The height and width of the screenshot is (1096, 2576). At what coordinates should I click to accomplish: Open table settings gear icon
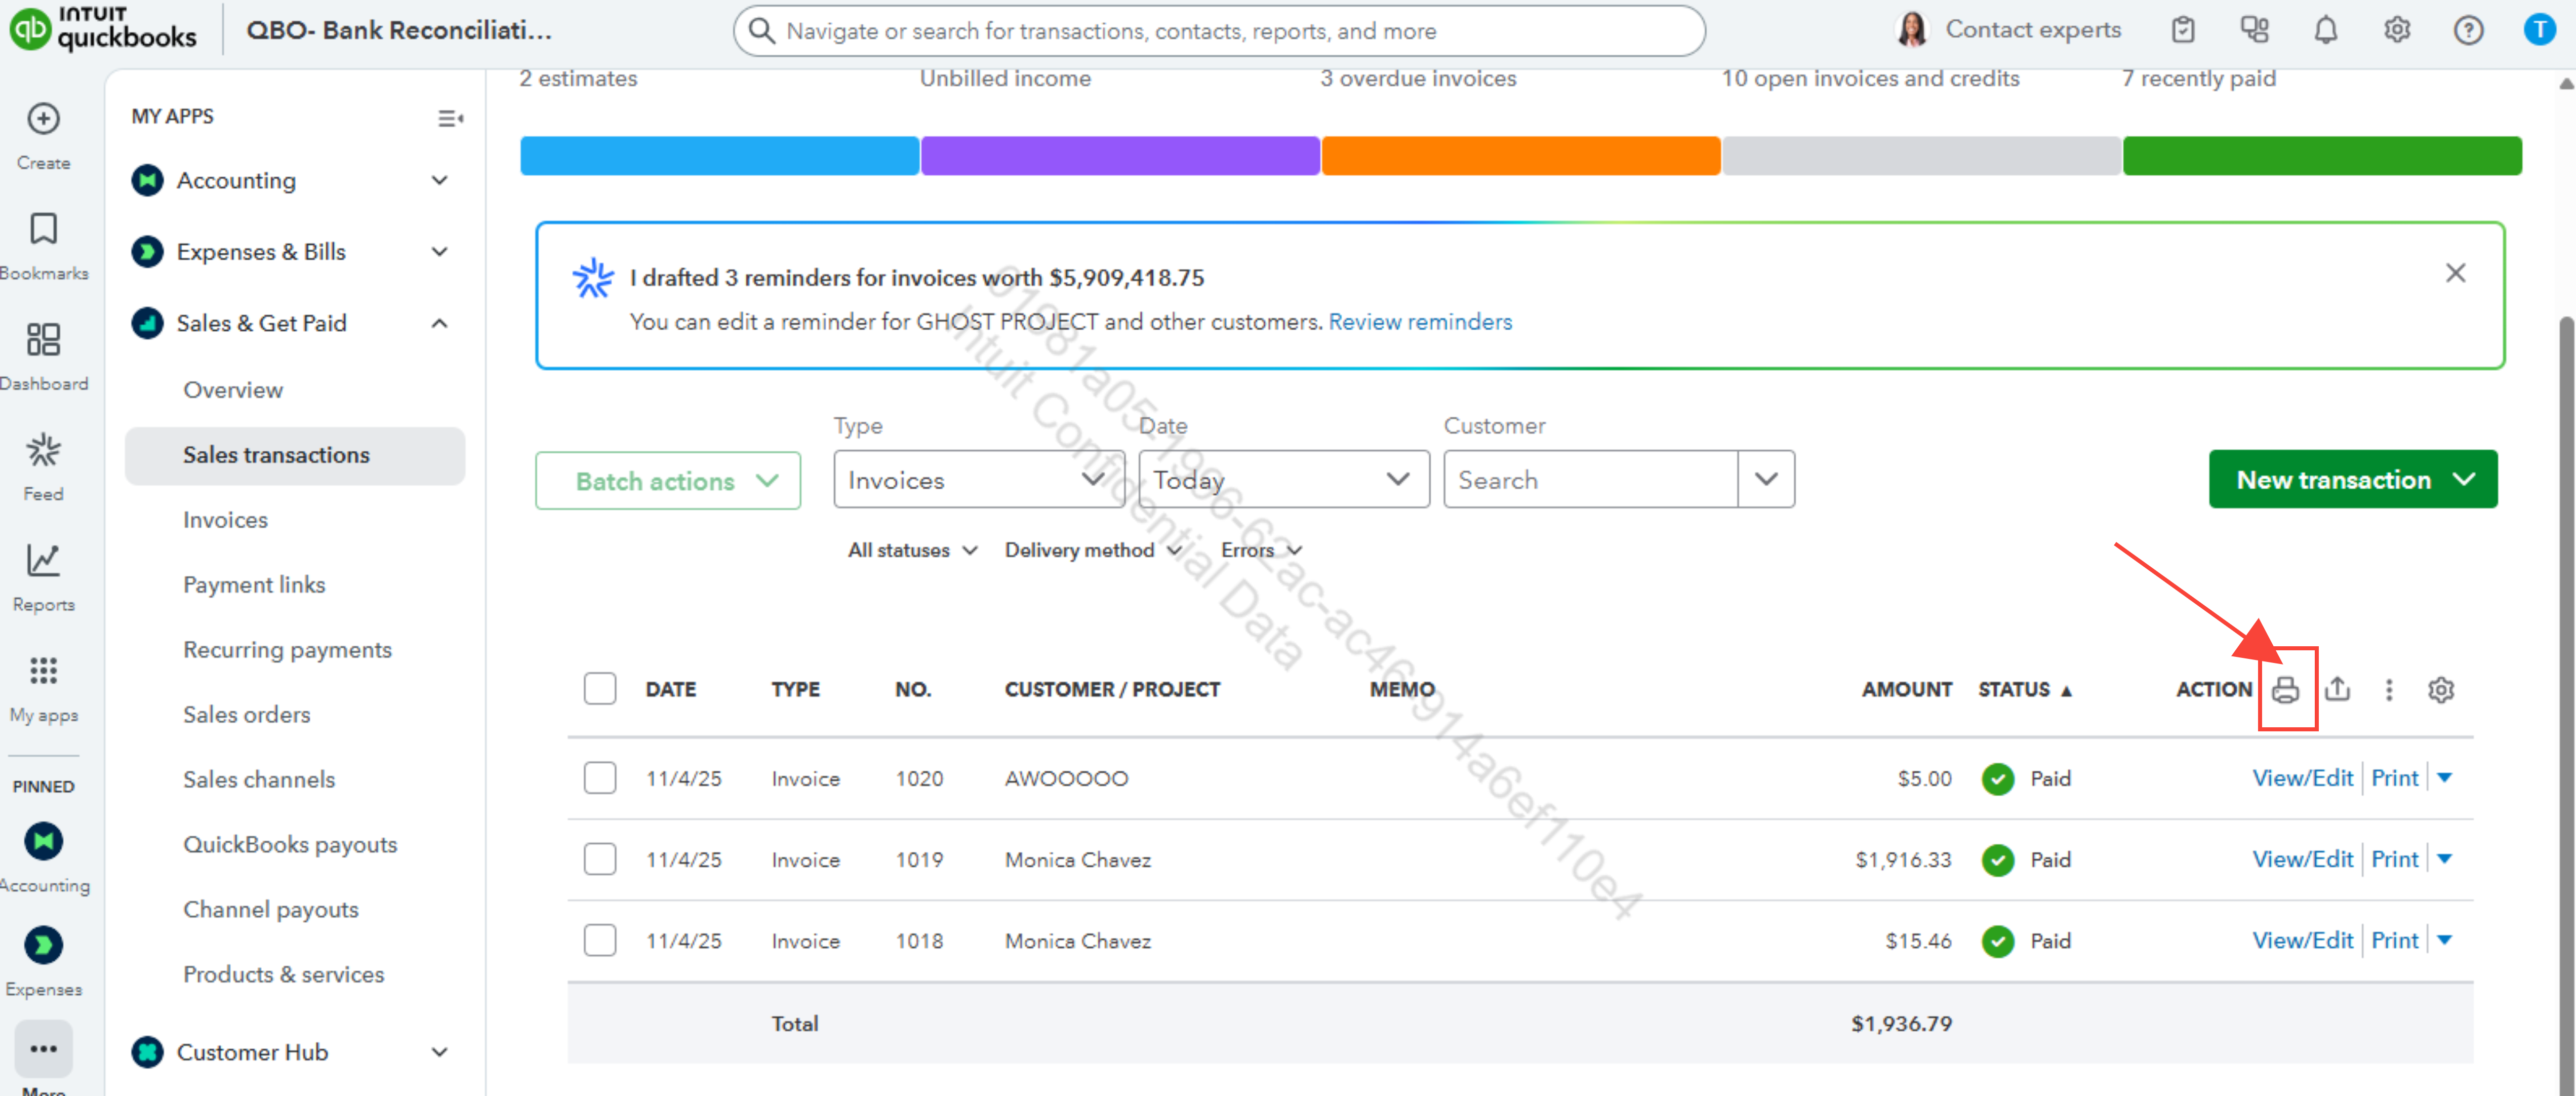click(x=2440, y=689)
